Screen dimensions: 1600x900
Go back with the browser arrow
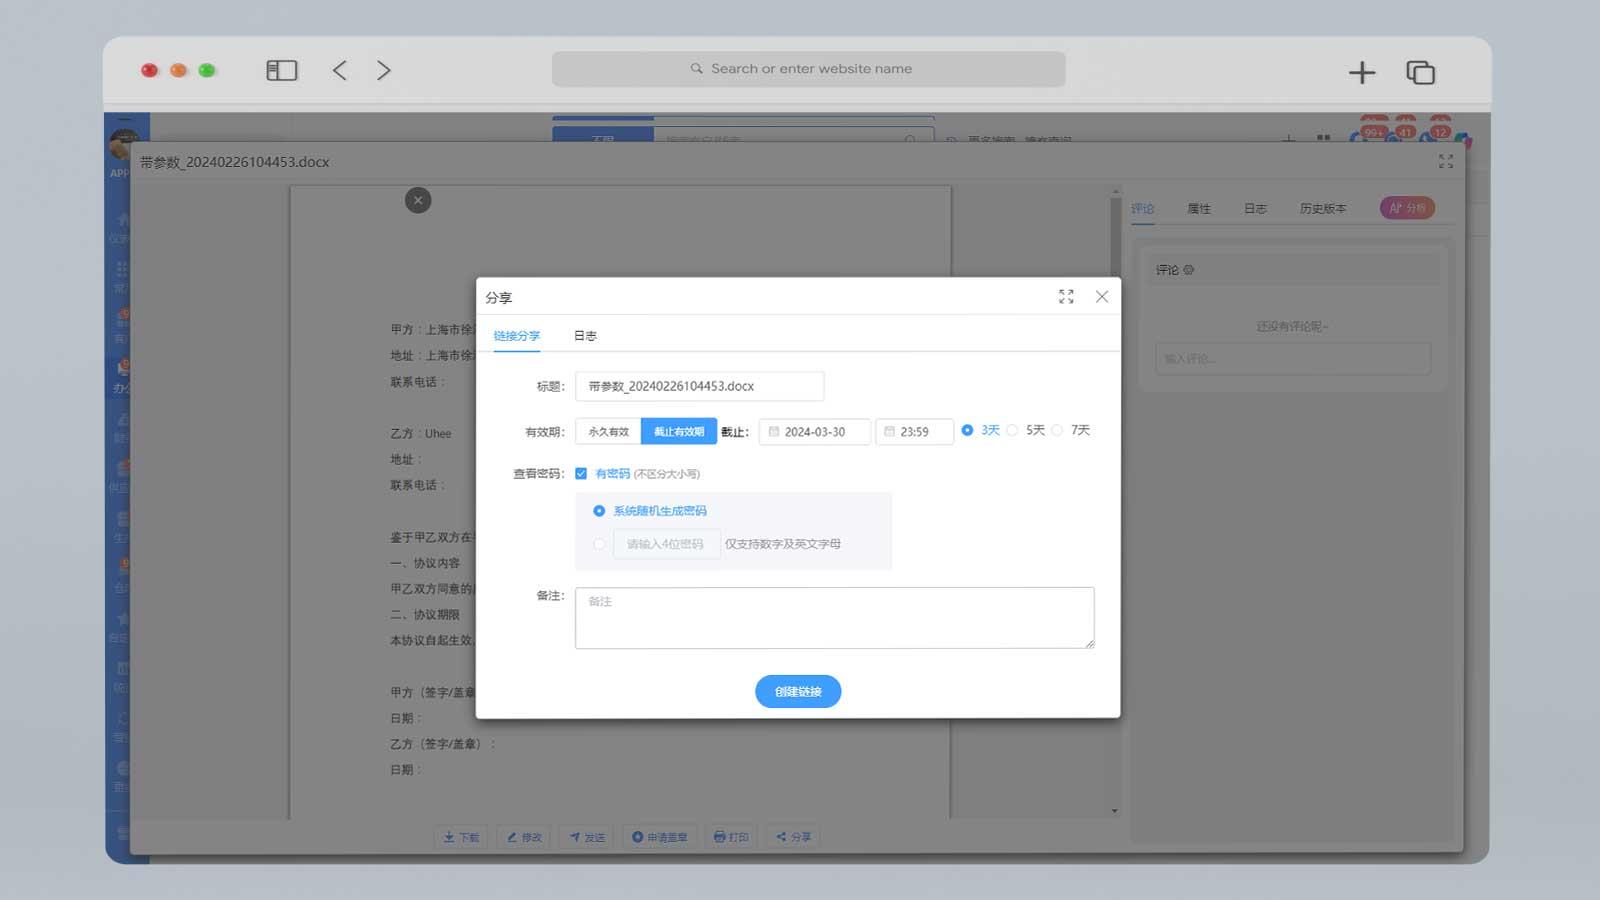pos(340,70)
